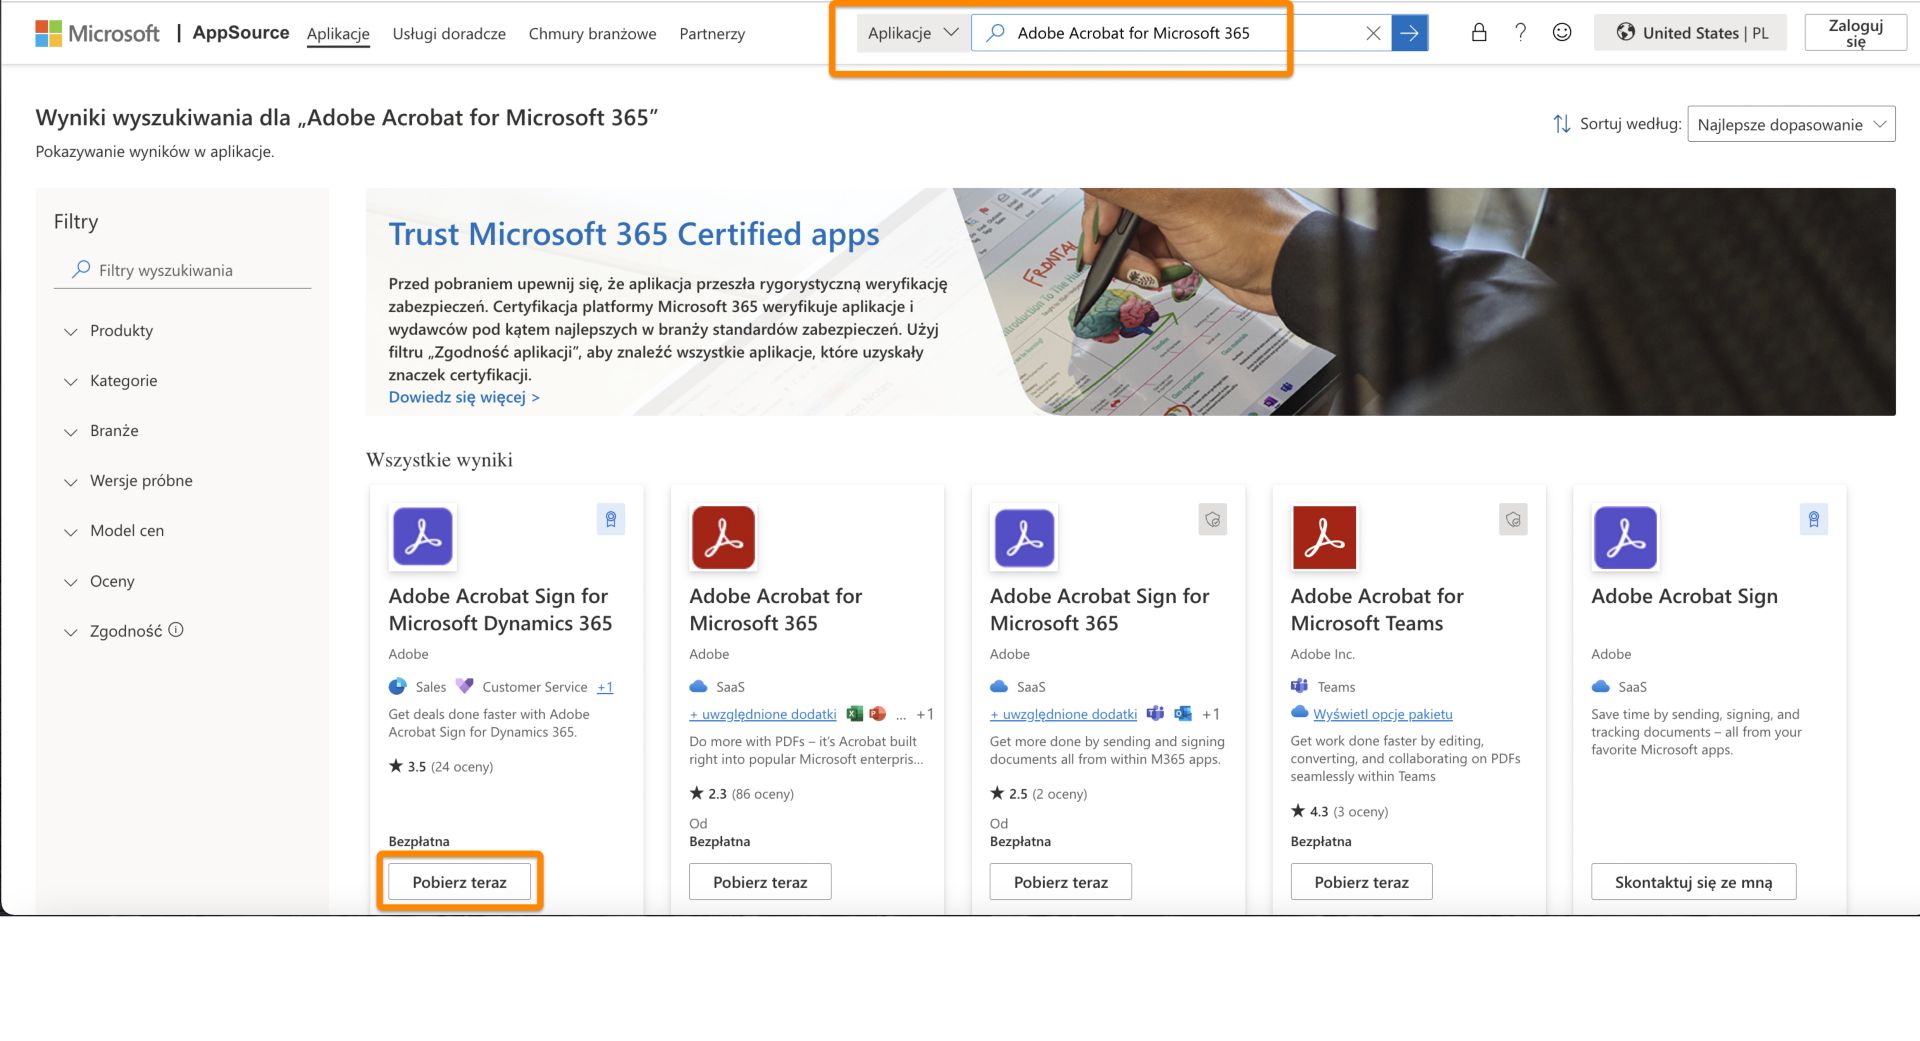Click Pobierz teraz for Acrobat Microsoft 365
The width and height of the screenshot is (1920, 1041).
click(x=760, y=882)
